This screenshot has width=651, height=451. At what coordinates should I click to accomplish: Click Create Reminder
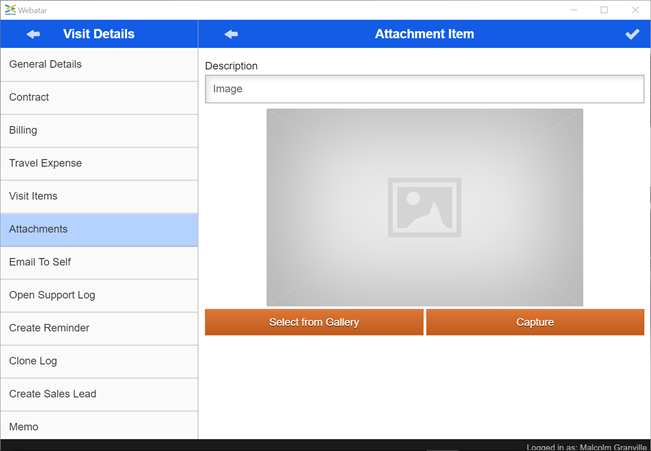point(99,329)
